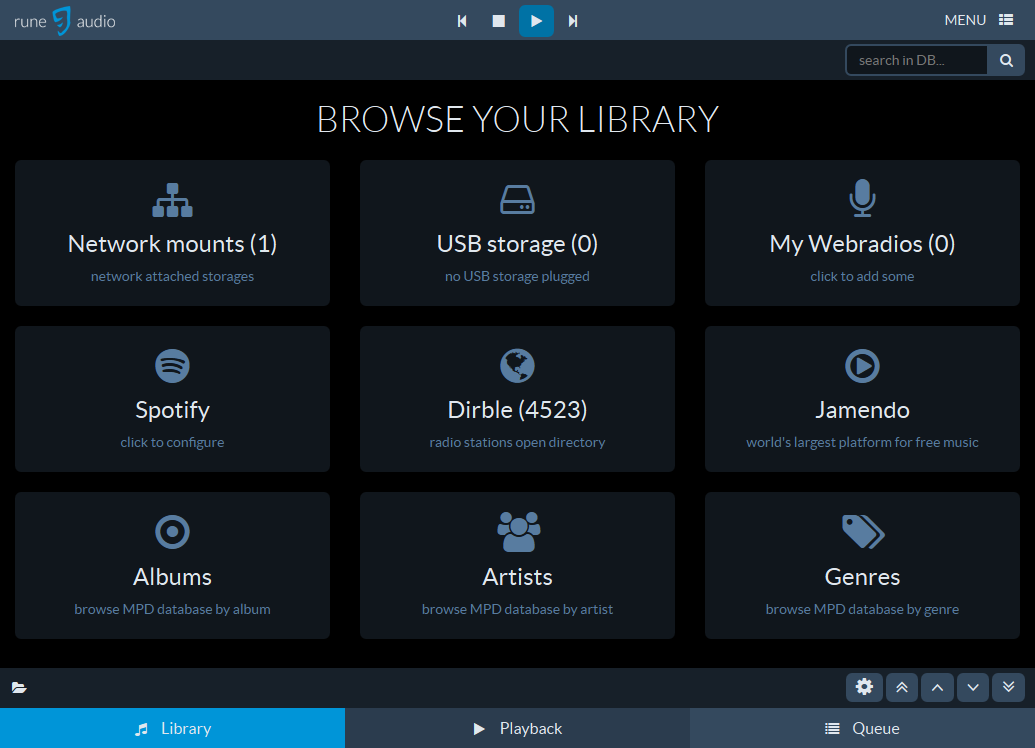The width and height of the screenshot is (1035, 748).
Task: Browse the Artists title
Action: [518, 577]
